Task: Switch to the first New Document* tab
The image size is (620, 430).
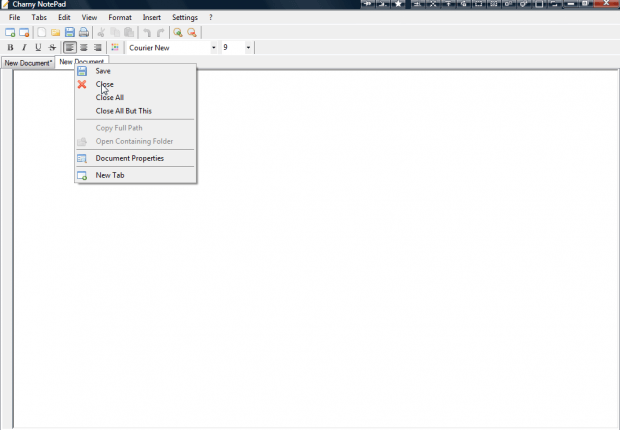Action: (x=28, y=63)
